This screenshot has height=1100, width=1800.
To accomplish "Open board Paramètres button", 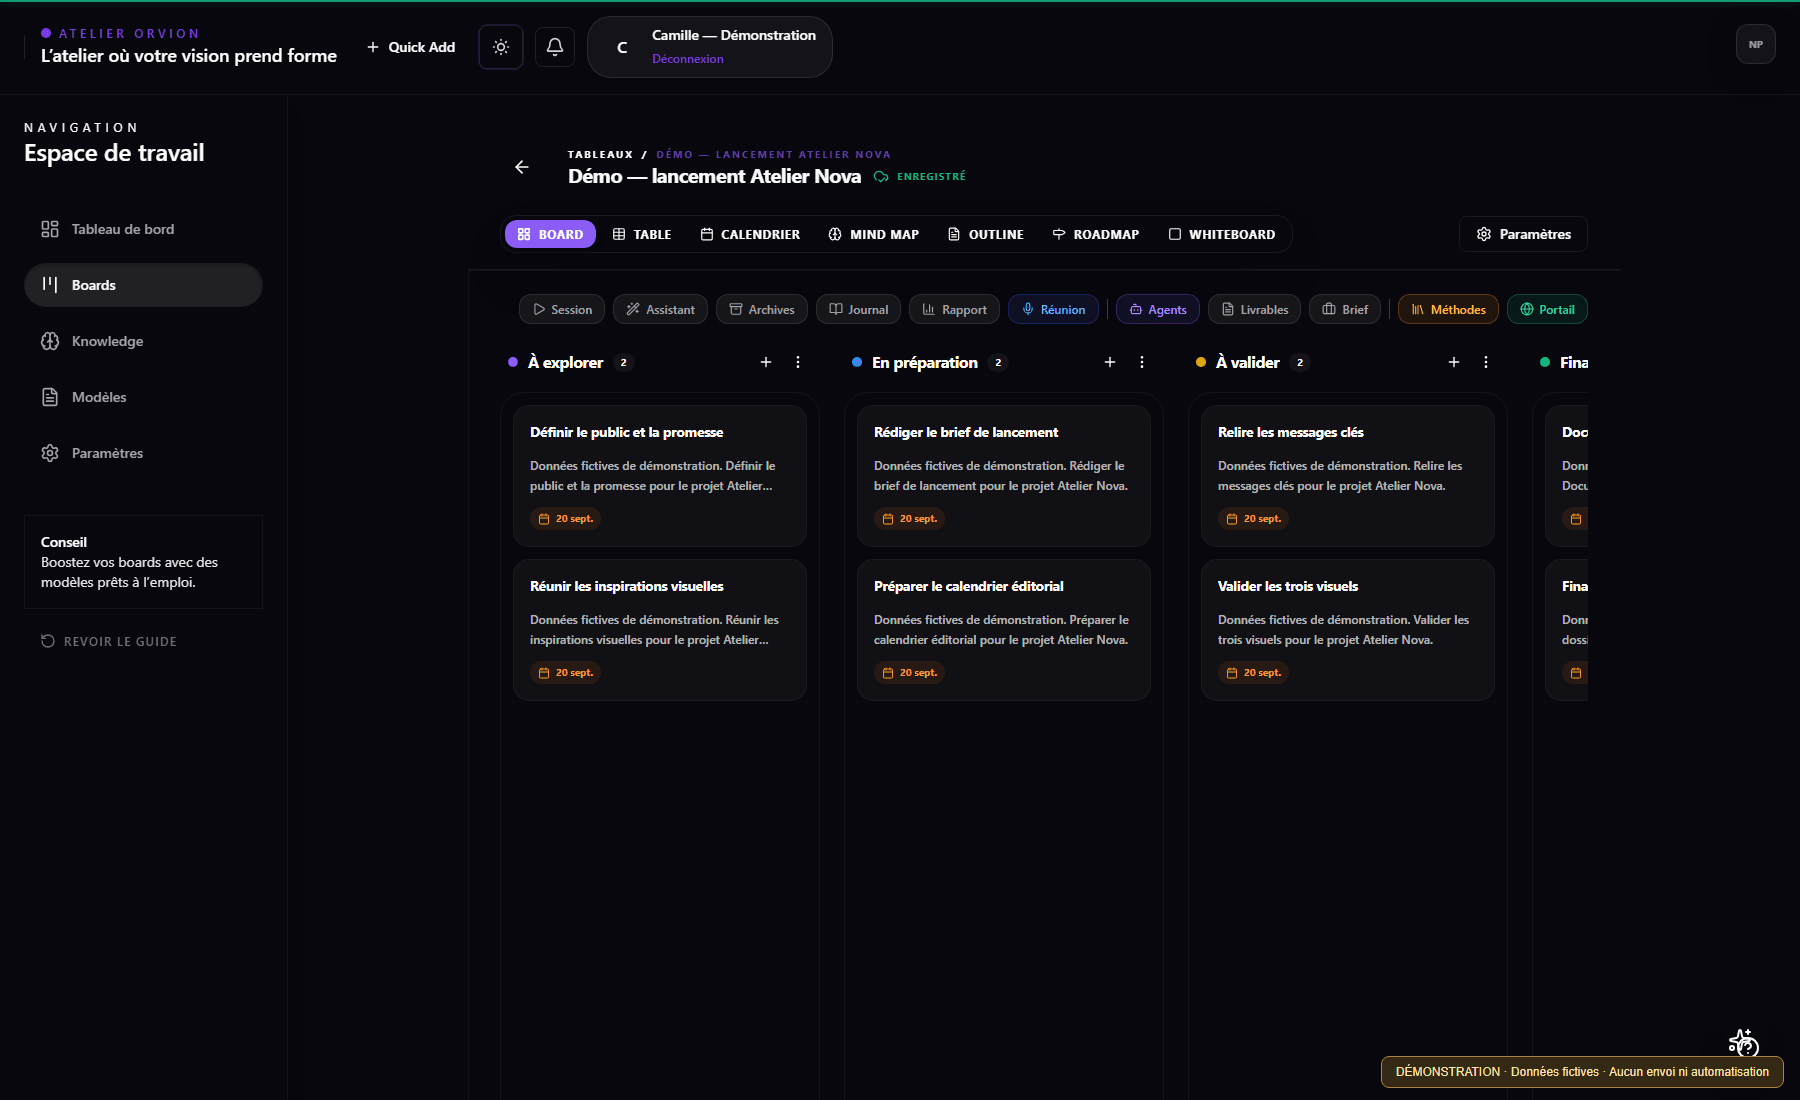I will click(1523, 234).
